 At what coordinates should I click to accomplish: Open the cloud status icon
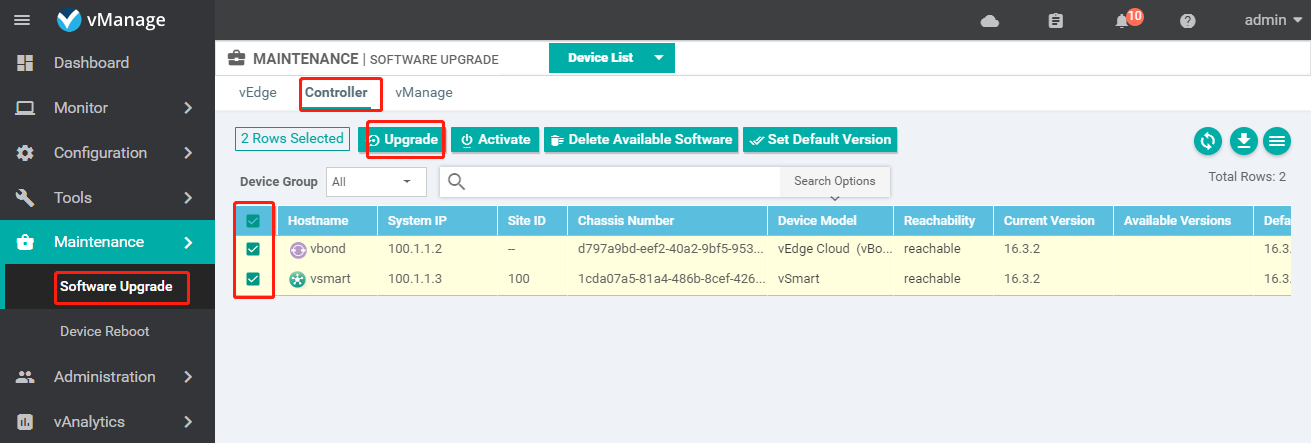tap(990, 21)
